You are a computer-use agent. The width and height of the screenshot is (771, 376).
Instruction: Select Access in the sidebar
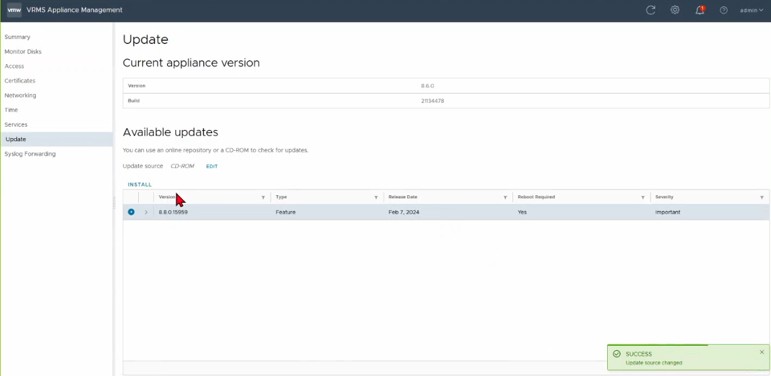[x=14, y=66]
